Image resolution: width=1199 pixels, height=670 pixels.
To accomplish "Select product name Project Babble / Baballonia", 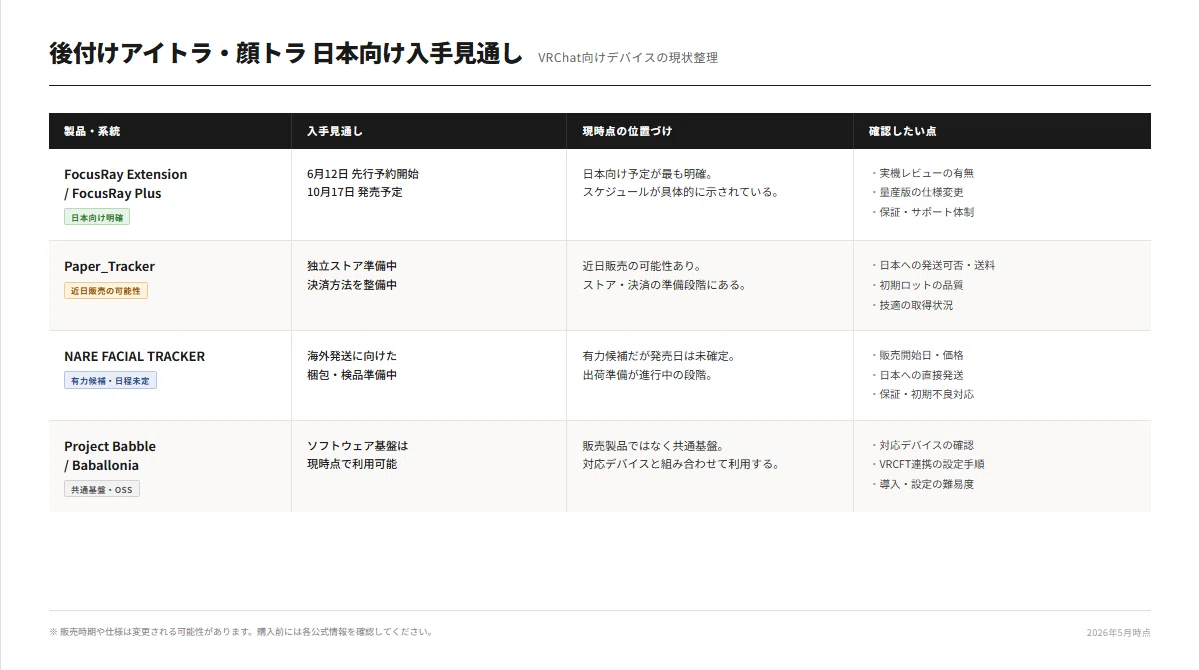I will (x=109, y=455).
